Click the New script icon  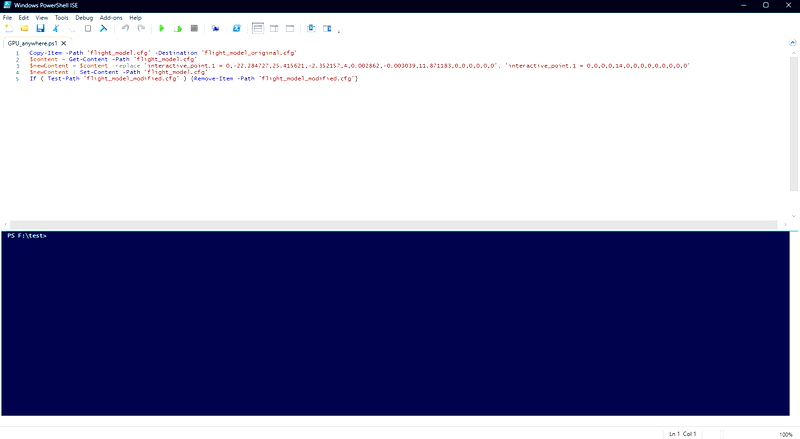click(8, 29)
